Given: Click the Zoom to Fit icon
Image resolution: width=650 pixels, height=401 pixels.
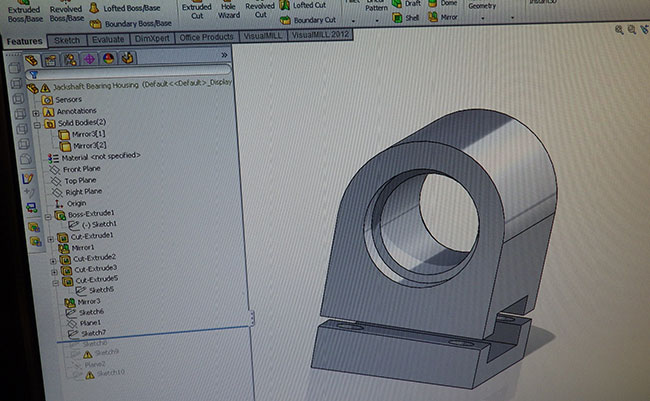Looking at the screenshot, I should click(619, 29).
